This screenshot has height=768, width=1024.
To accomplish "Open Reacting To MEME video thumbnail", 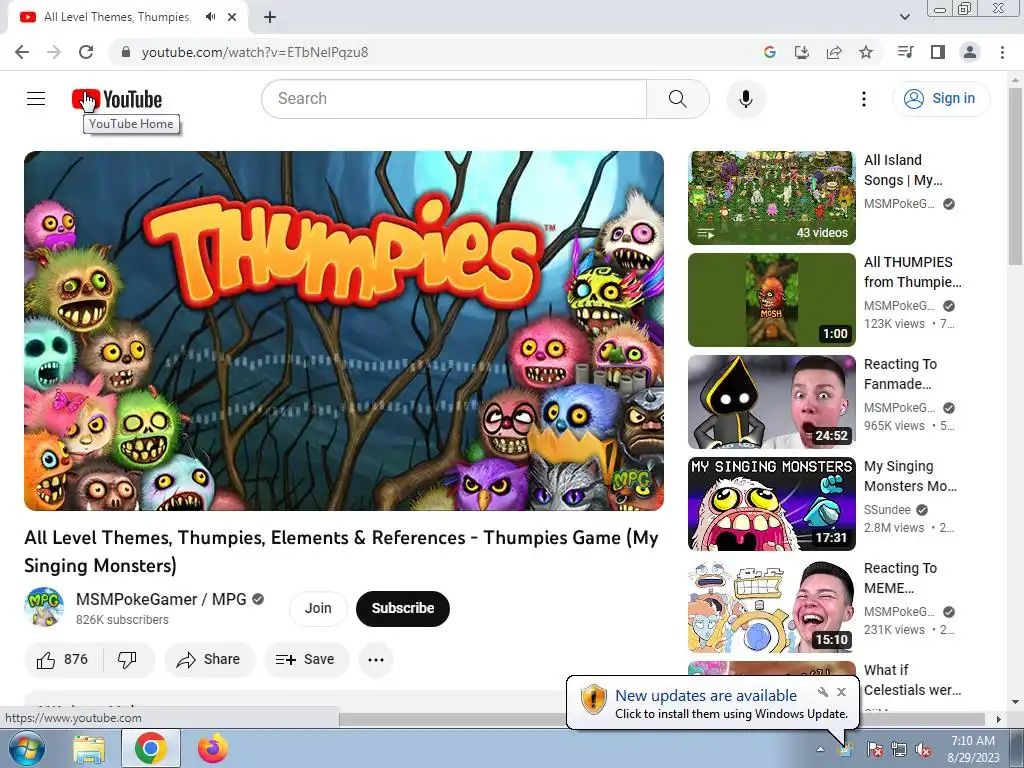I will [x=771, y=606].
